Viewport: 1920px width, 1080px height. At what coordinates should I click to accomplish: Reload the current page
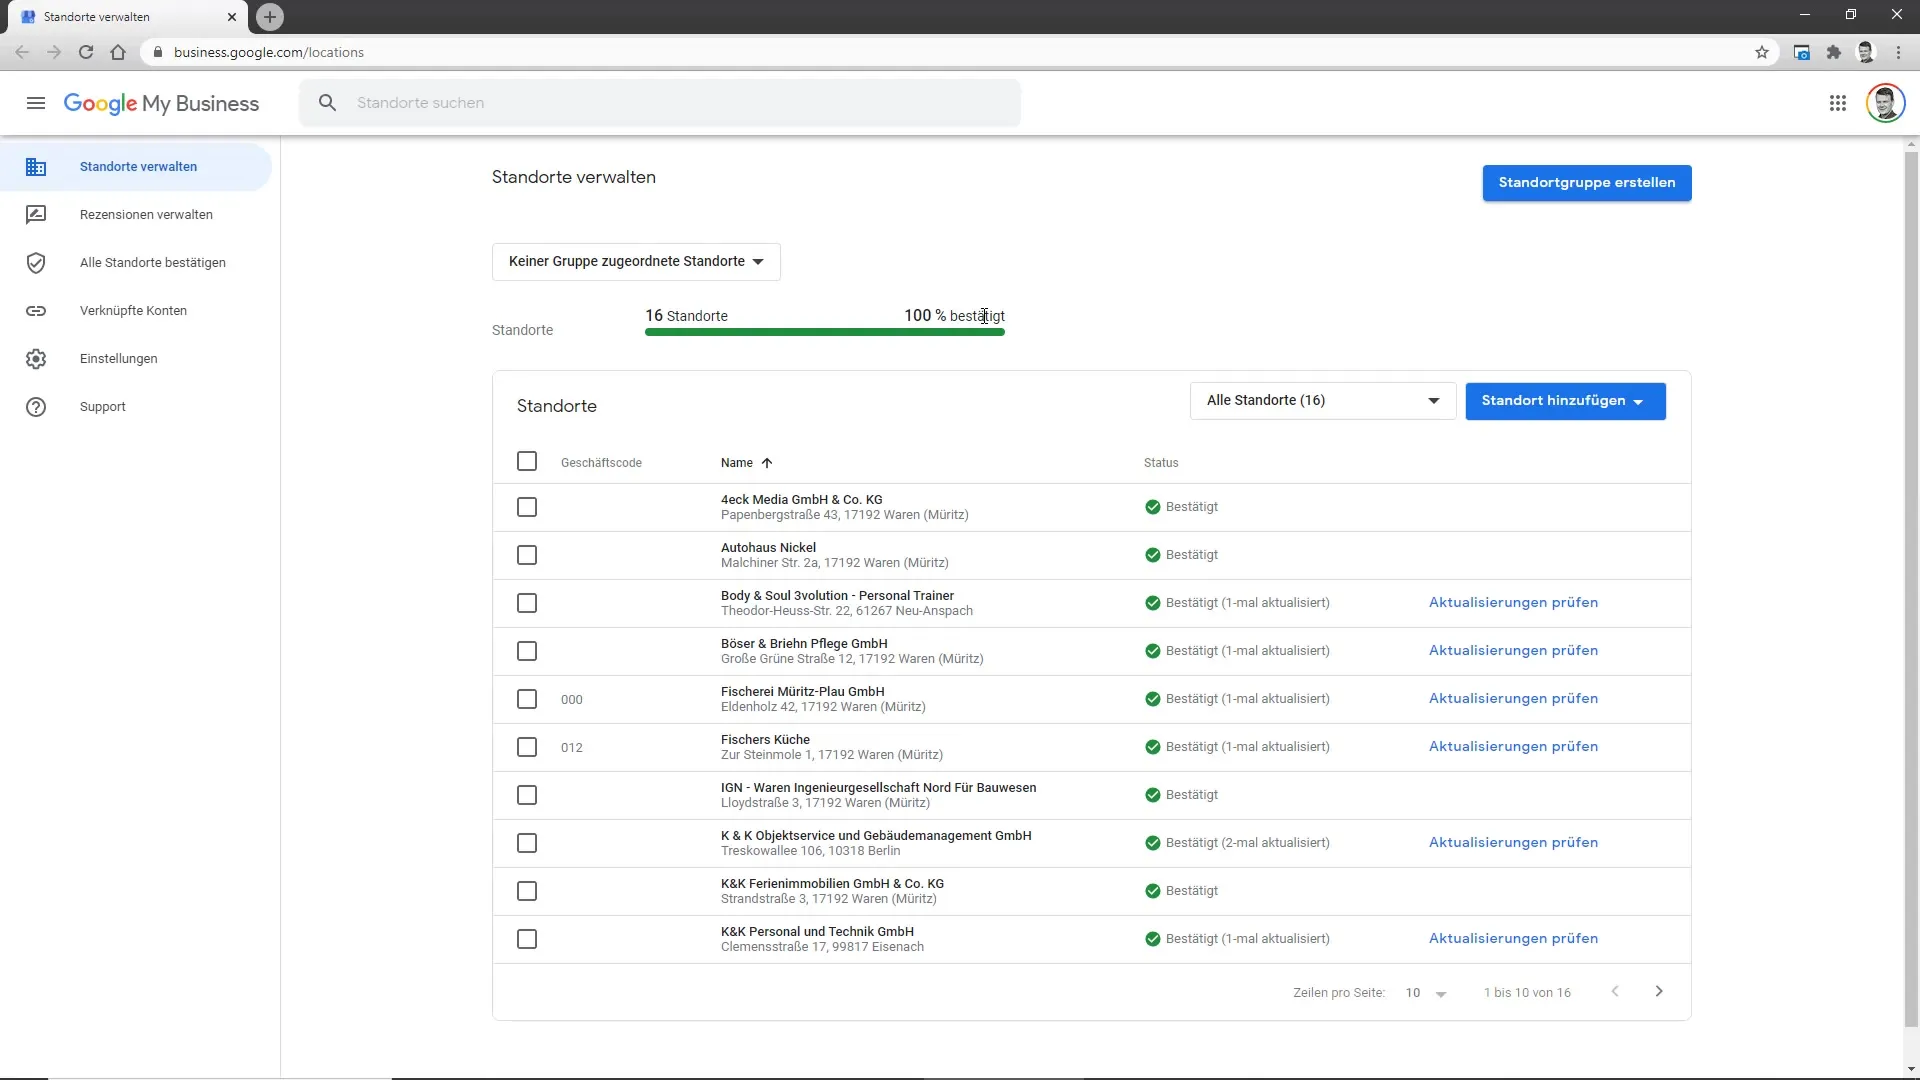tap(86, 52)
